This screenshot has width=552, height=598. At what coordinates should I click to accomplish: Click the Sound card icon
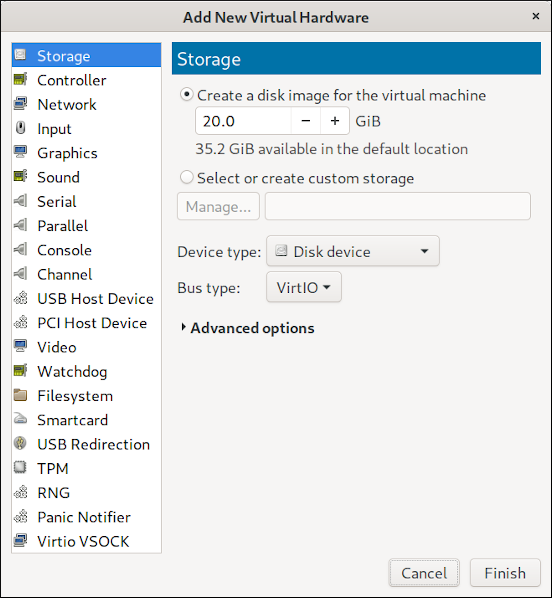pyautogui.click(x=20, y=177)
